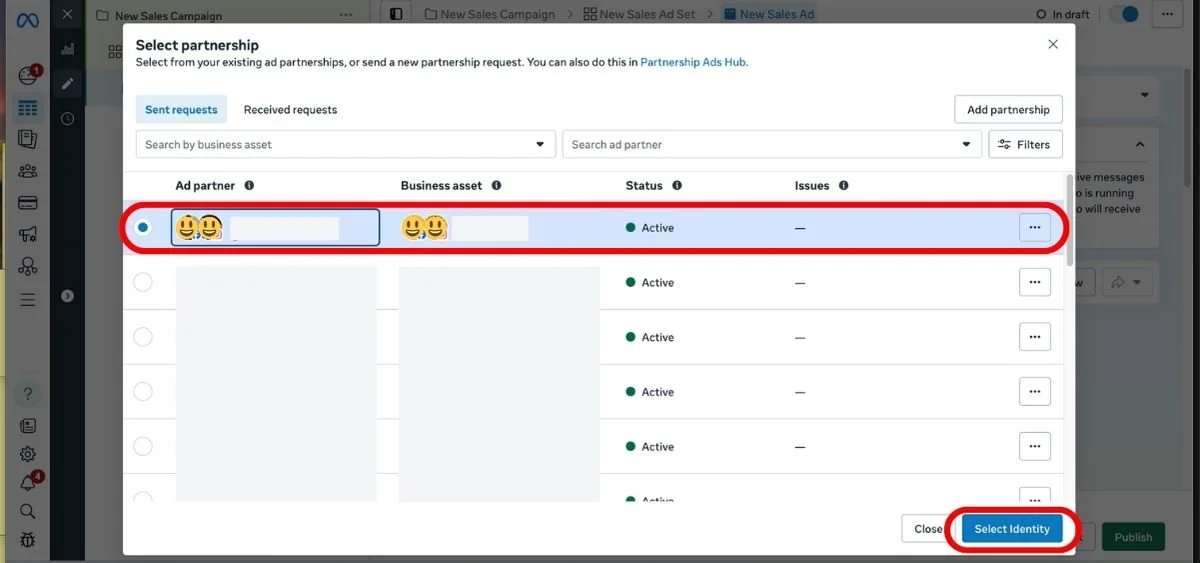
Task: Open the more options button in top bar
Action: tap(1168, 14)
